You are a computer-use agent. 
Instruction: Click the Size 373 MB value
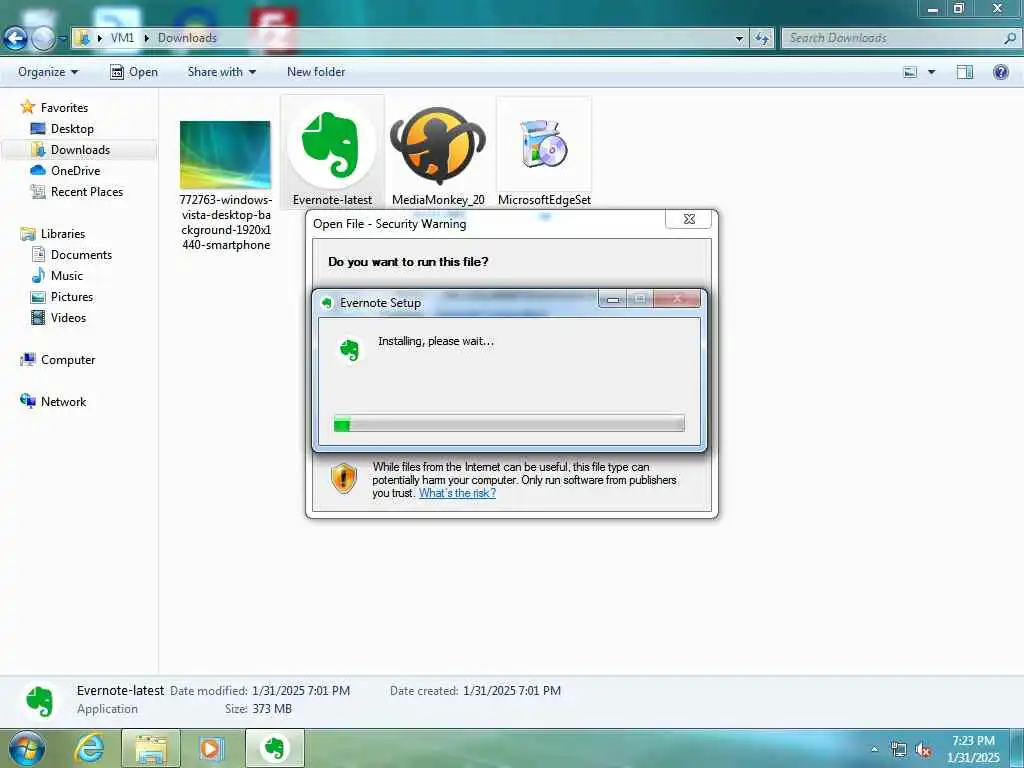[x=271, y=709]
